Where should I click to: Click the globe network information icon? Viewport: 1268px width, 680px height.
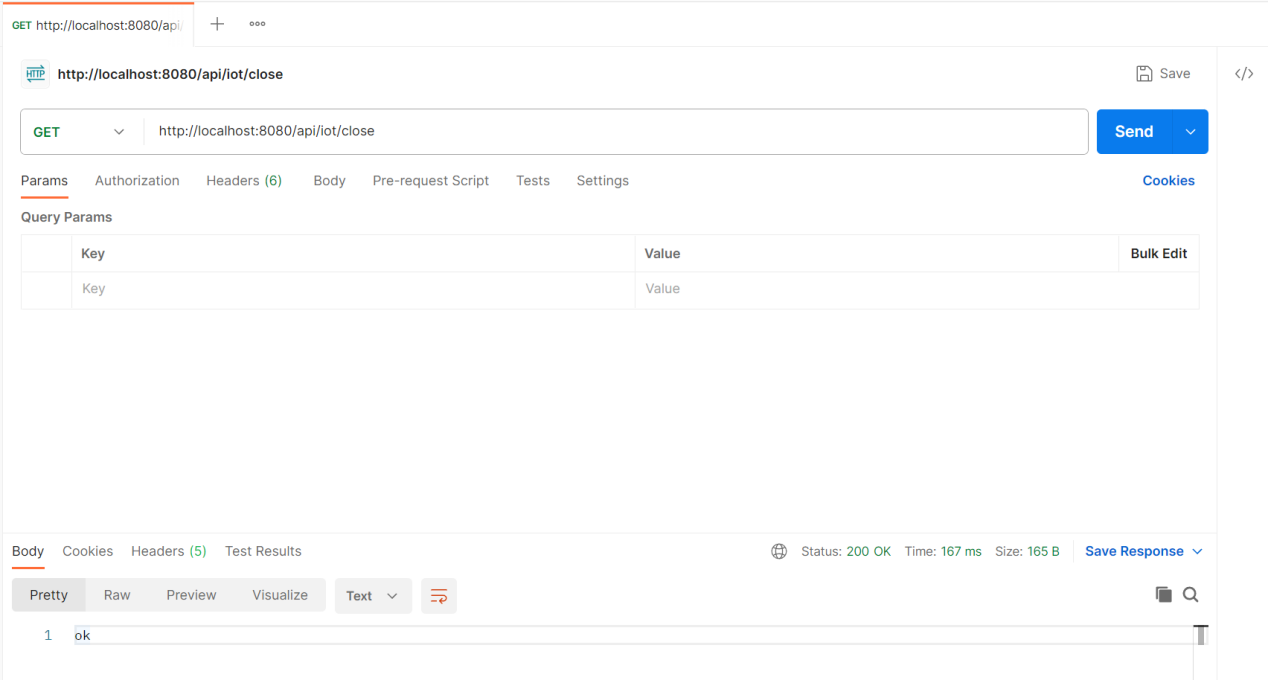coord(779,552)
